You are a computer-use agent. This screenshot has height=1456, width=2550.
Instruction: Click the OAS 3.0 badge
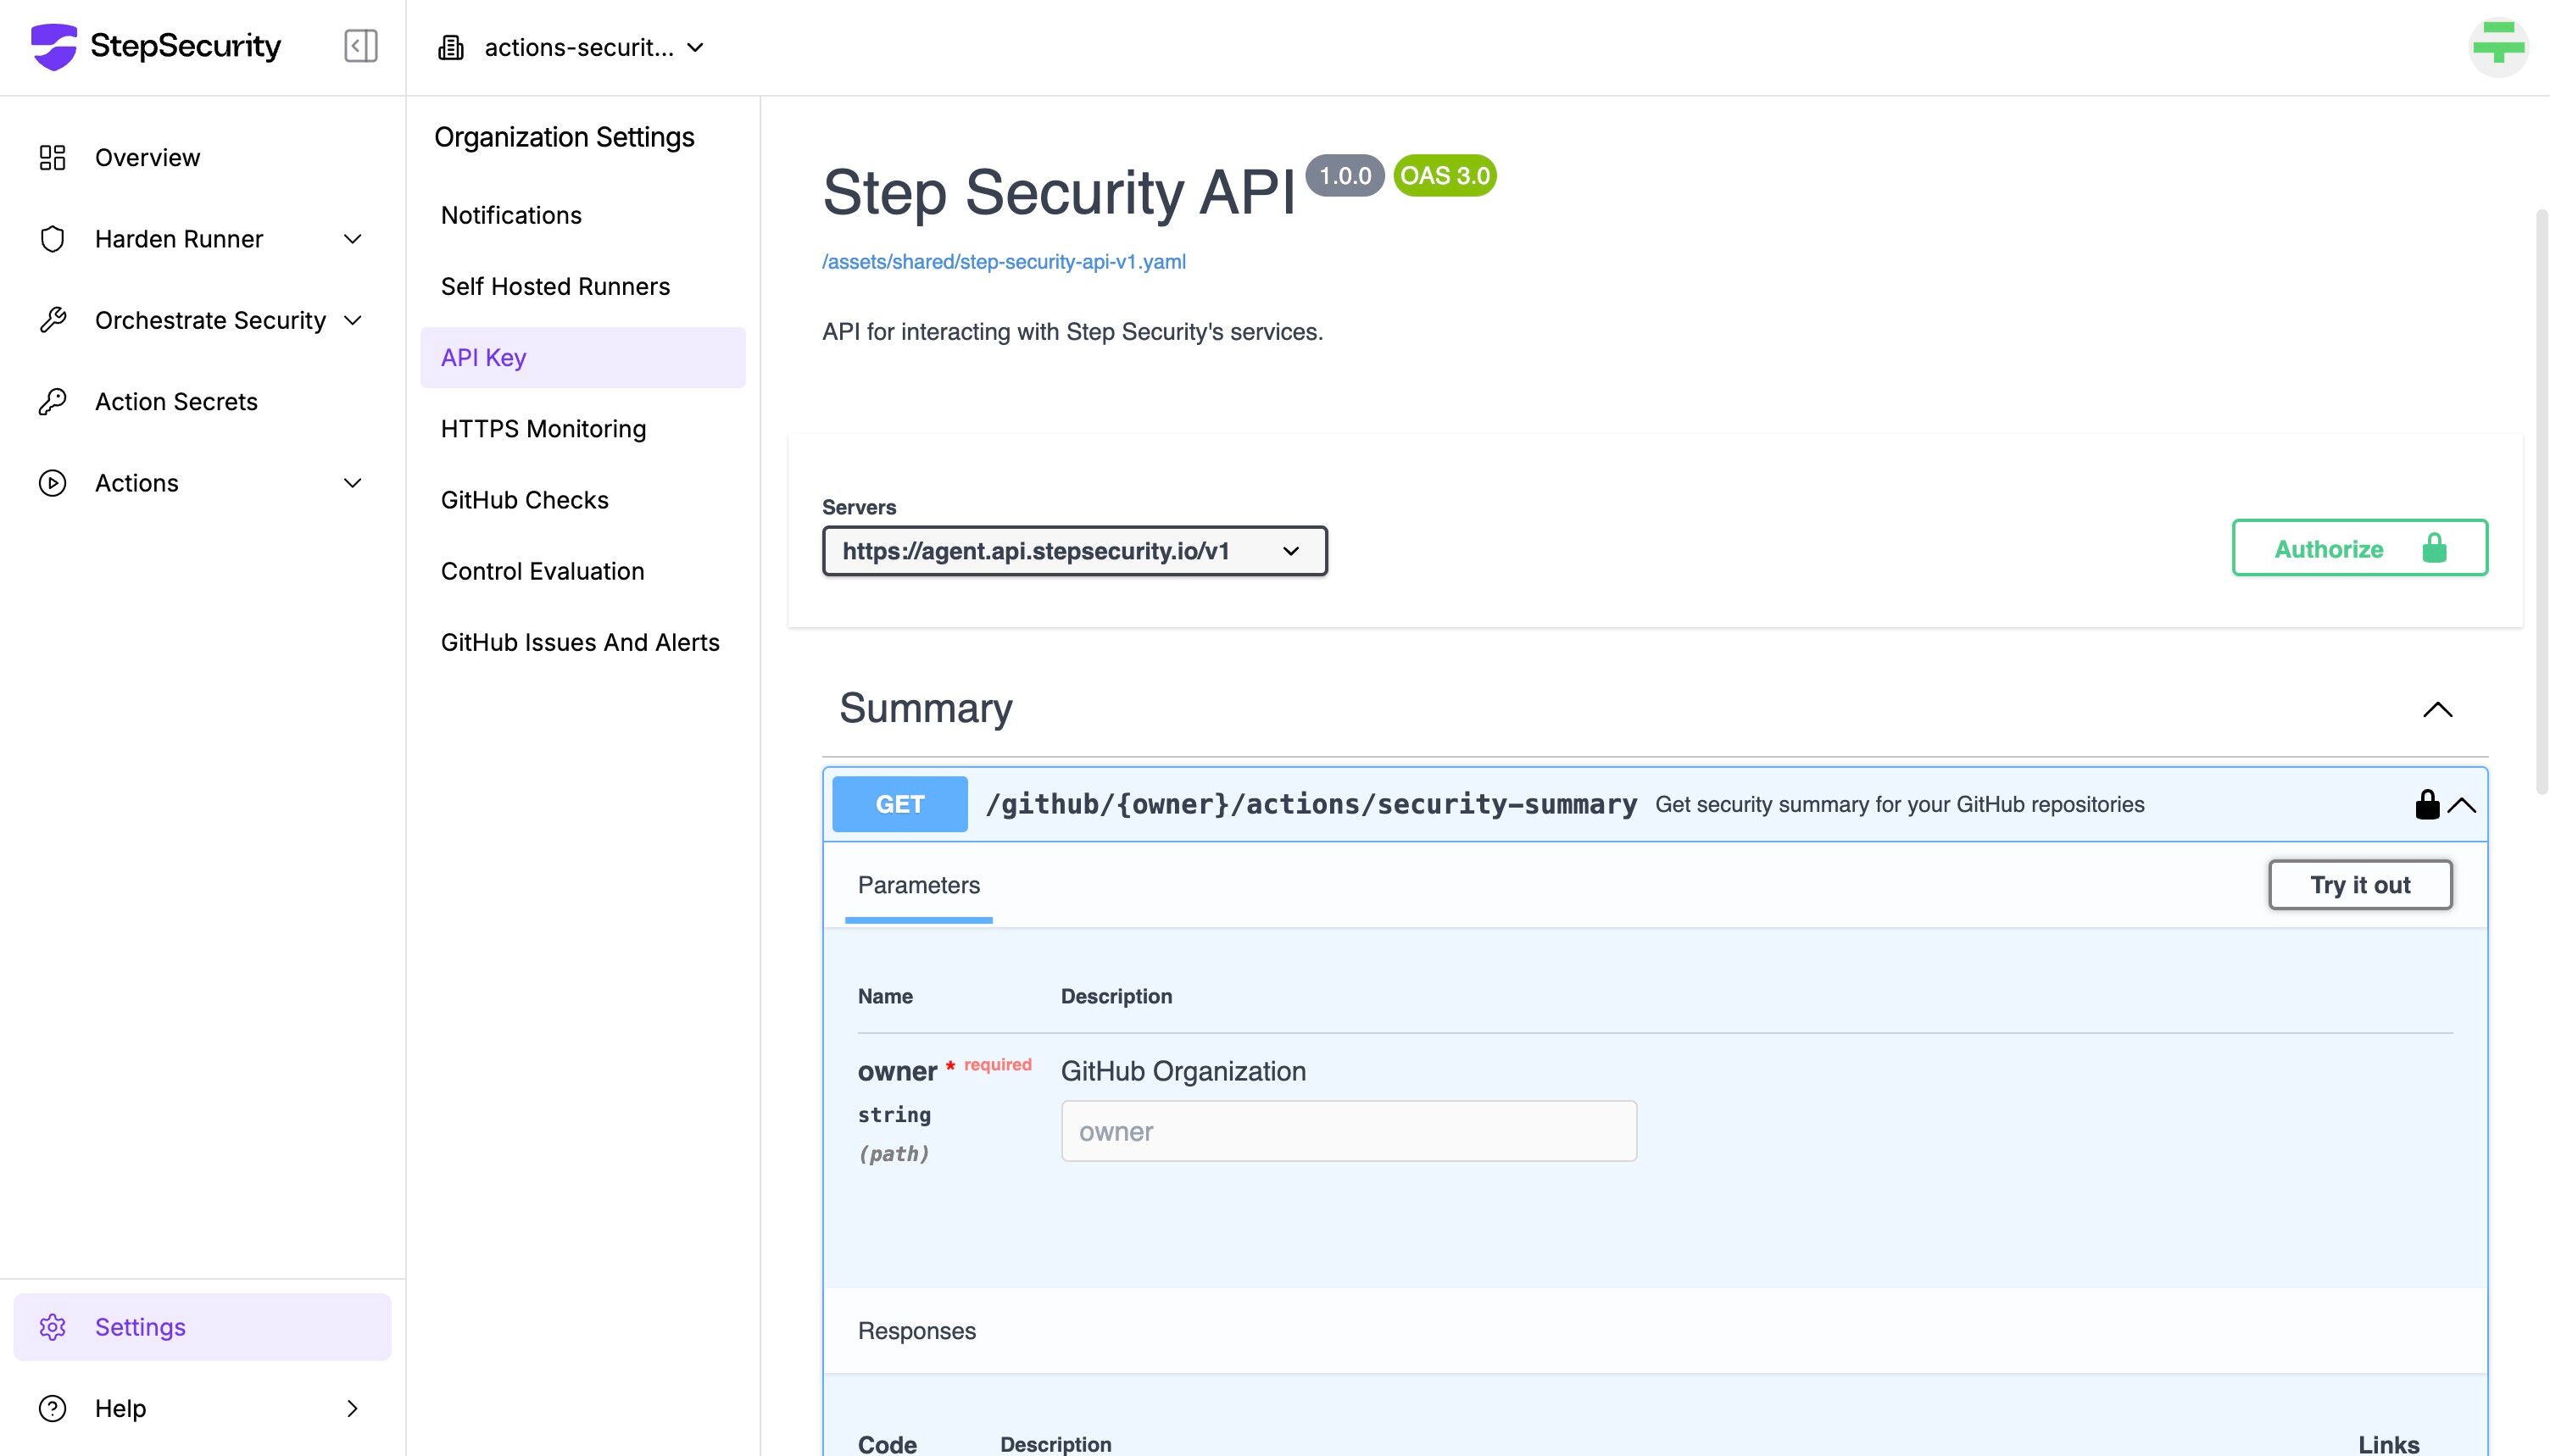coord(1445,176)
